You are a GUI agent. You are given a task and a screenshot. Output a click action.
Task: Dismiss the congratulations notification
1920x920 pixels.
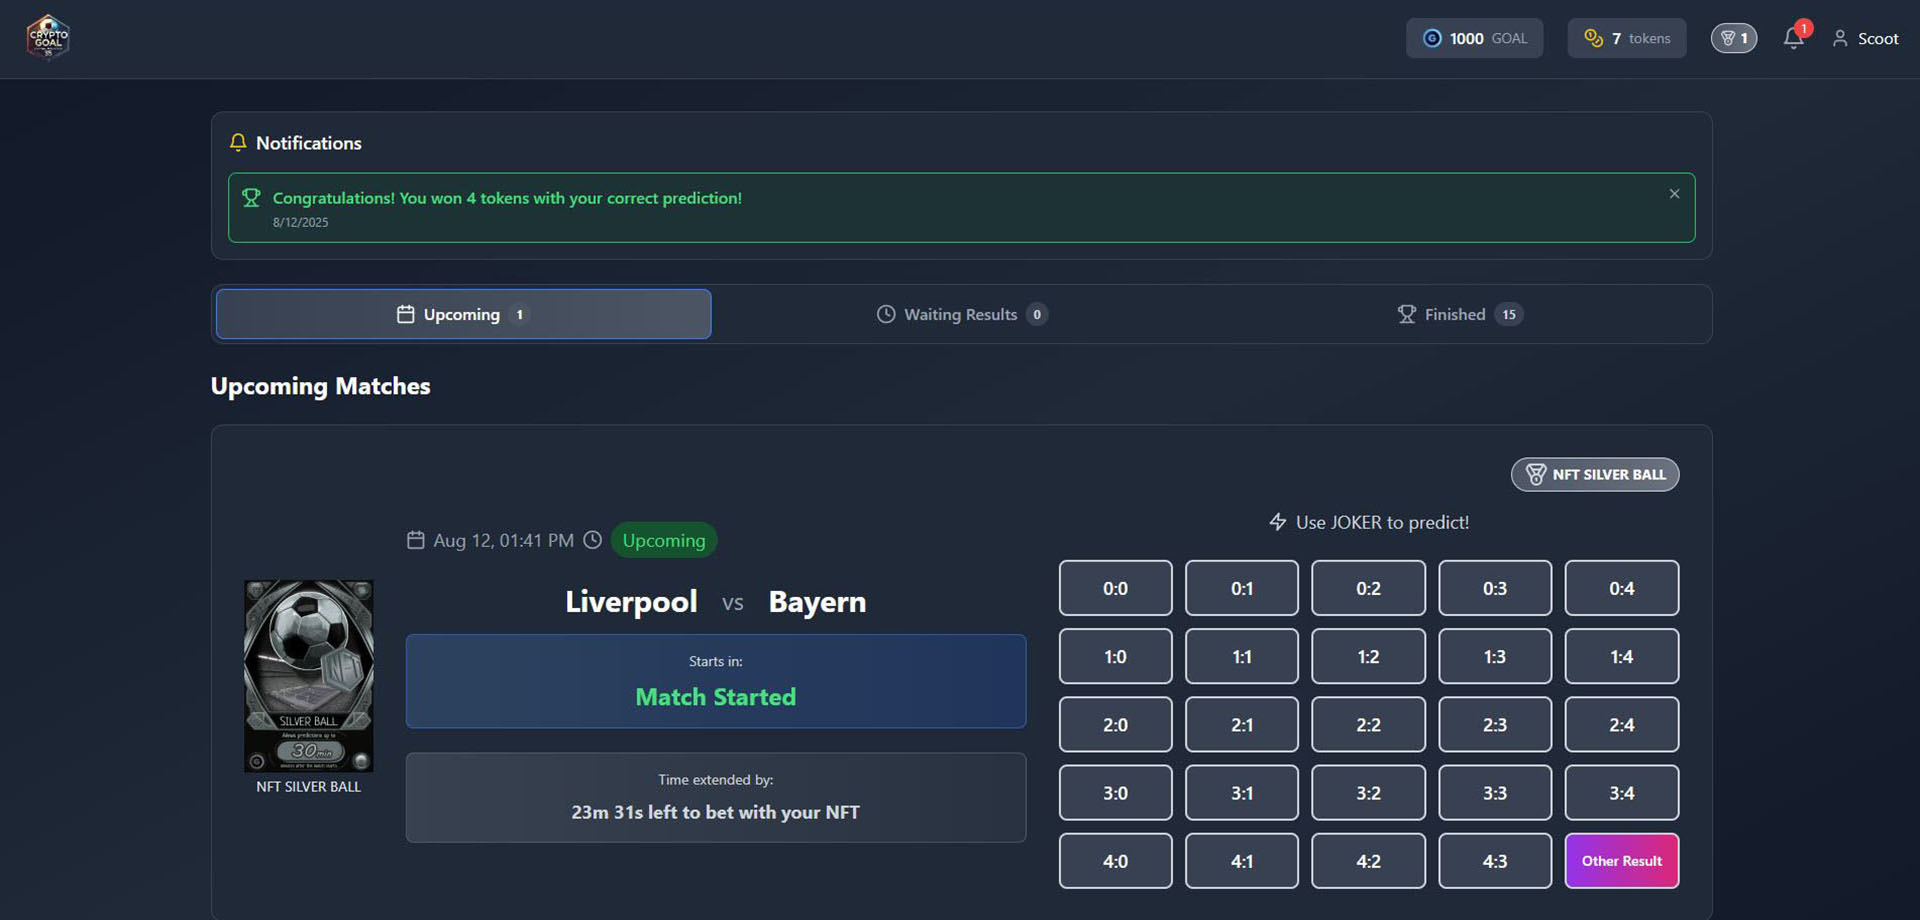click(x=1674, y=194)
